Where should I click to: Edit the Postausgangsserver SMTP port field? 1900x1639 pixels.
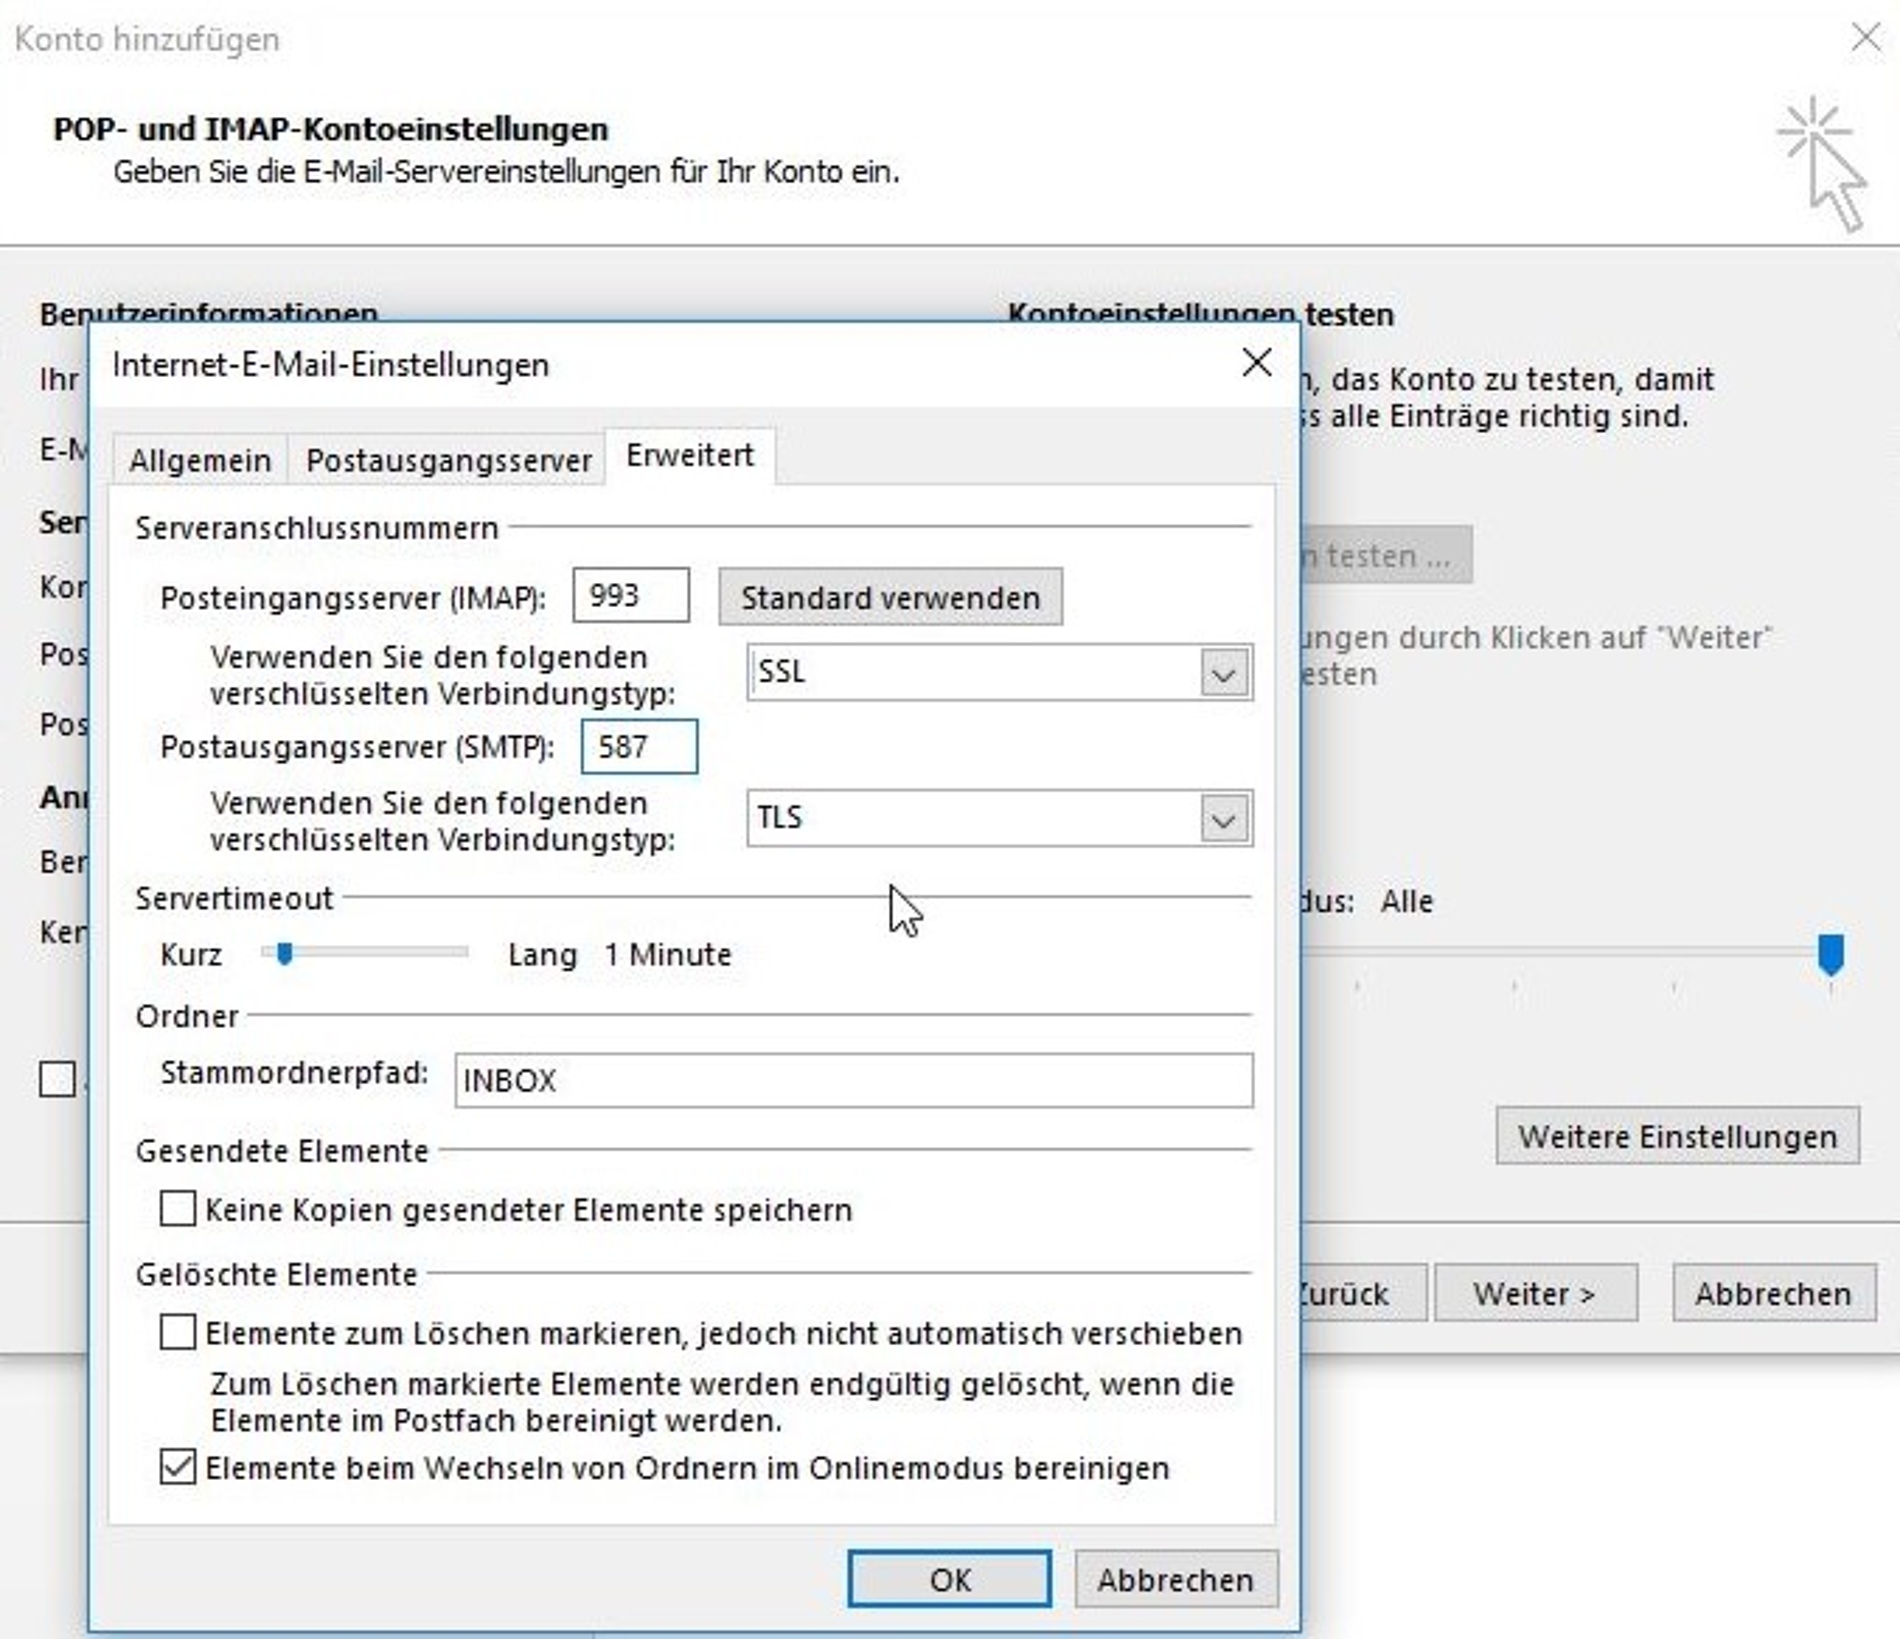pos(640,746)
